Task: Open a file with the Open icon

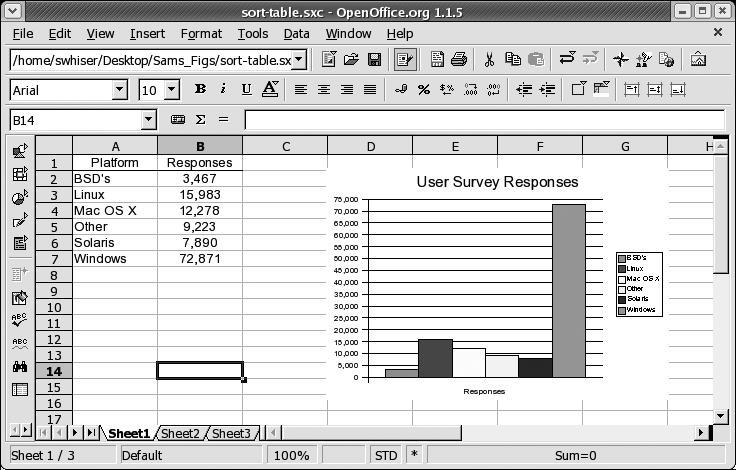Action: click(x=351, y=60)
